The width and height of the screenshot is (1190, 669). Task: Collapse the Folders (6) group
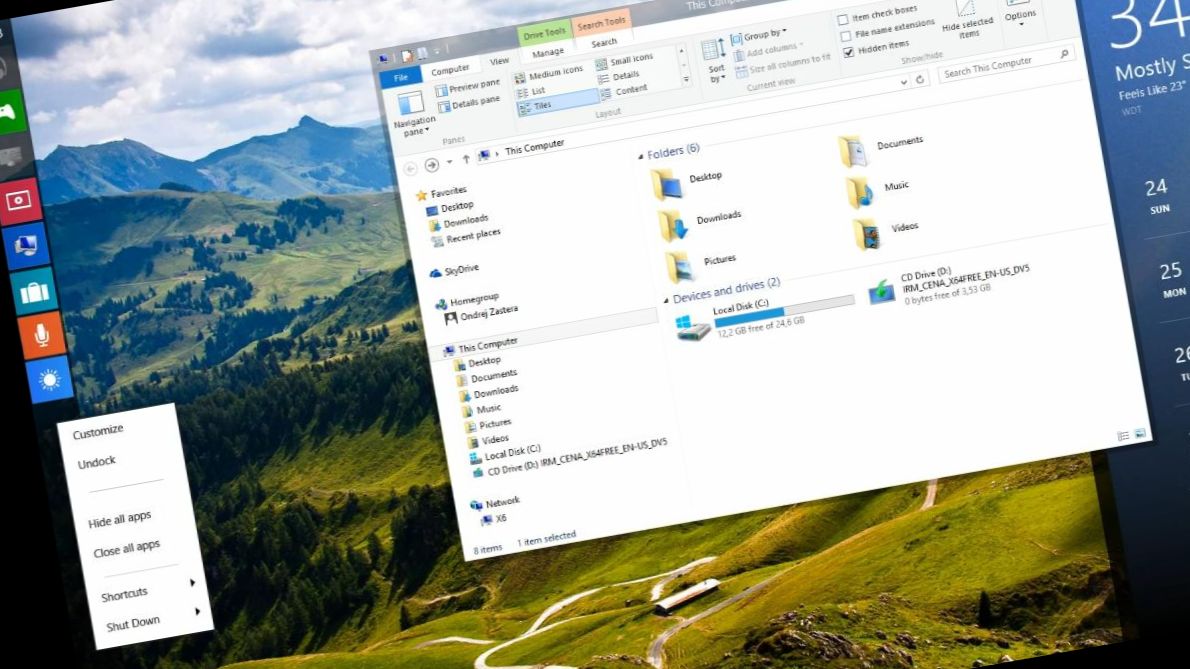click(641, 156)
